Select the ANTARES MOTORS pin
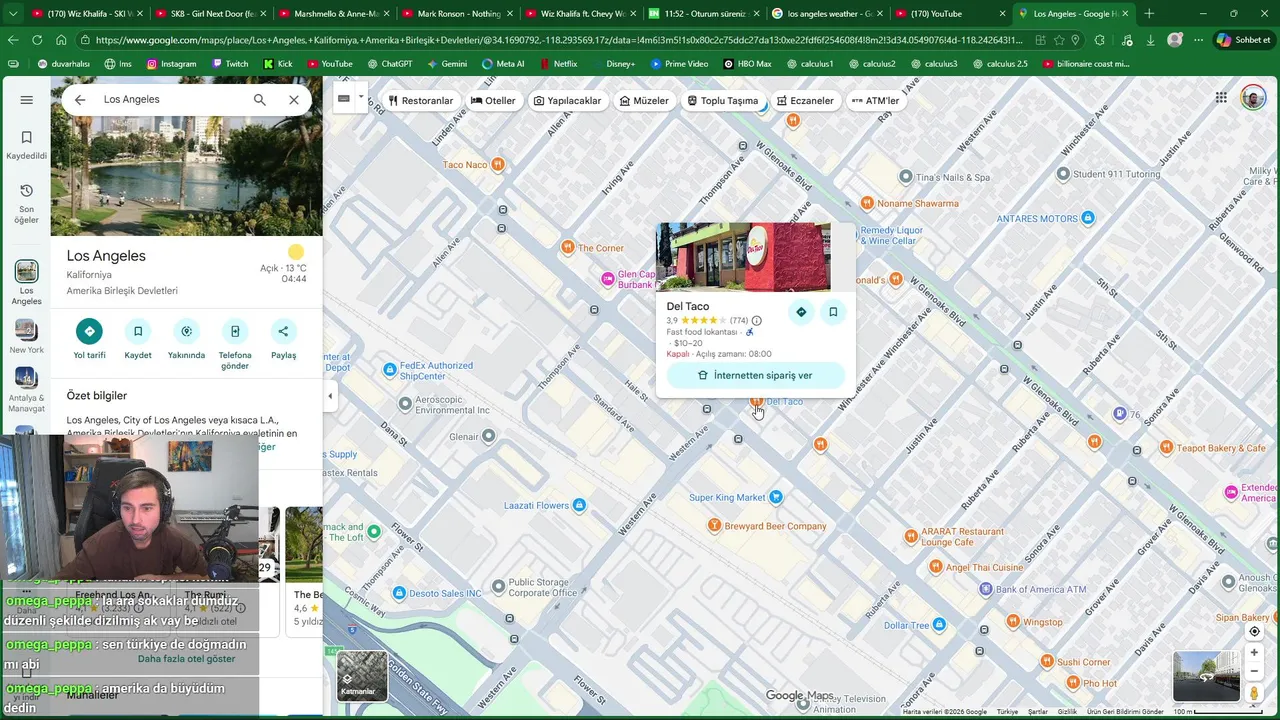This screenshot has width=1280, height=720. tap(1088, 218)
